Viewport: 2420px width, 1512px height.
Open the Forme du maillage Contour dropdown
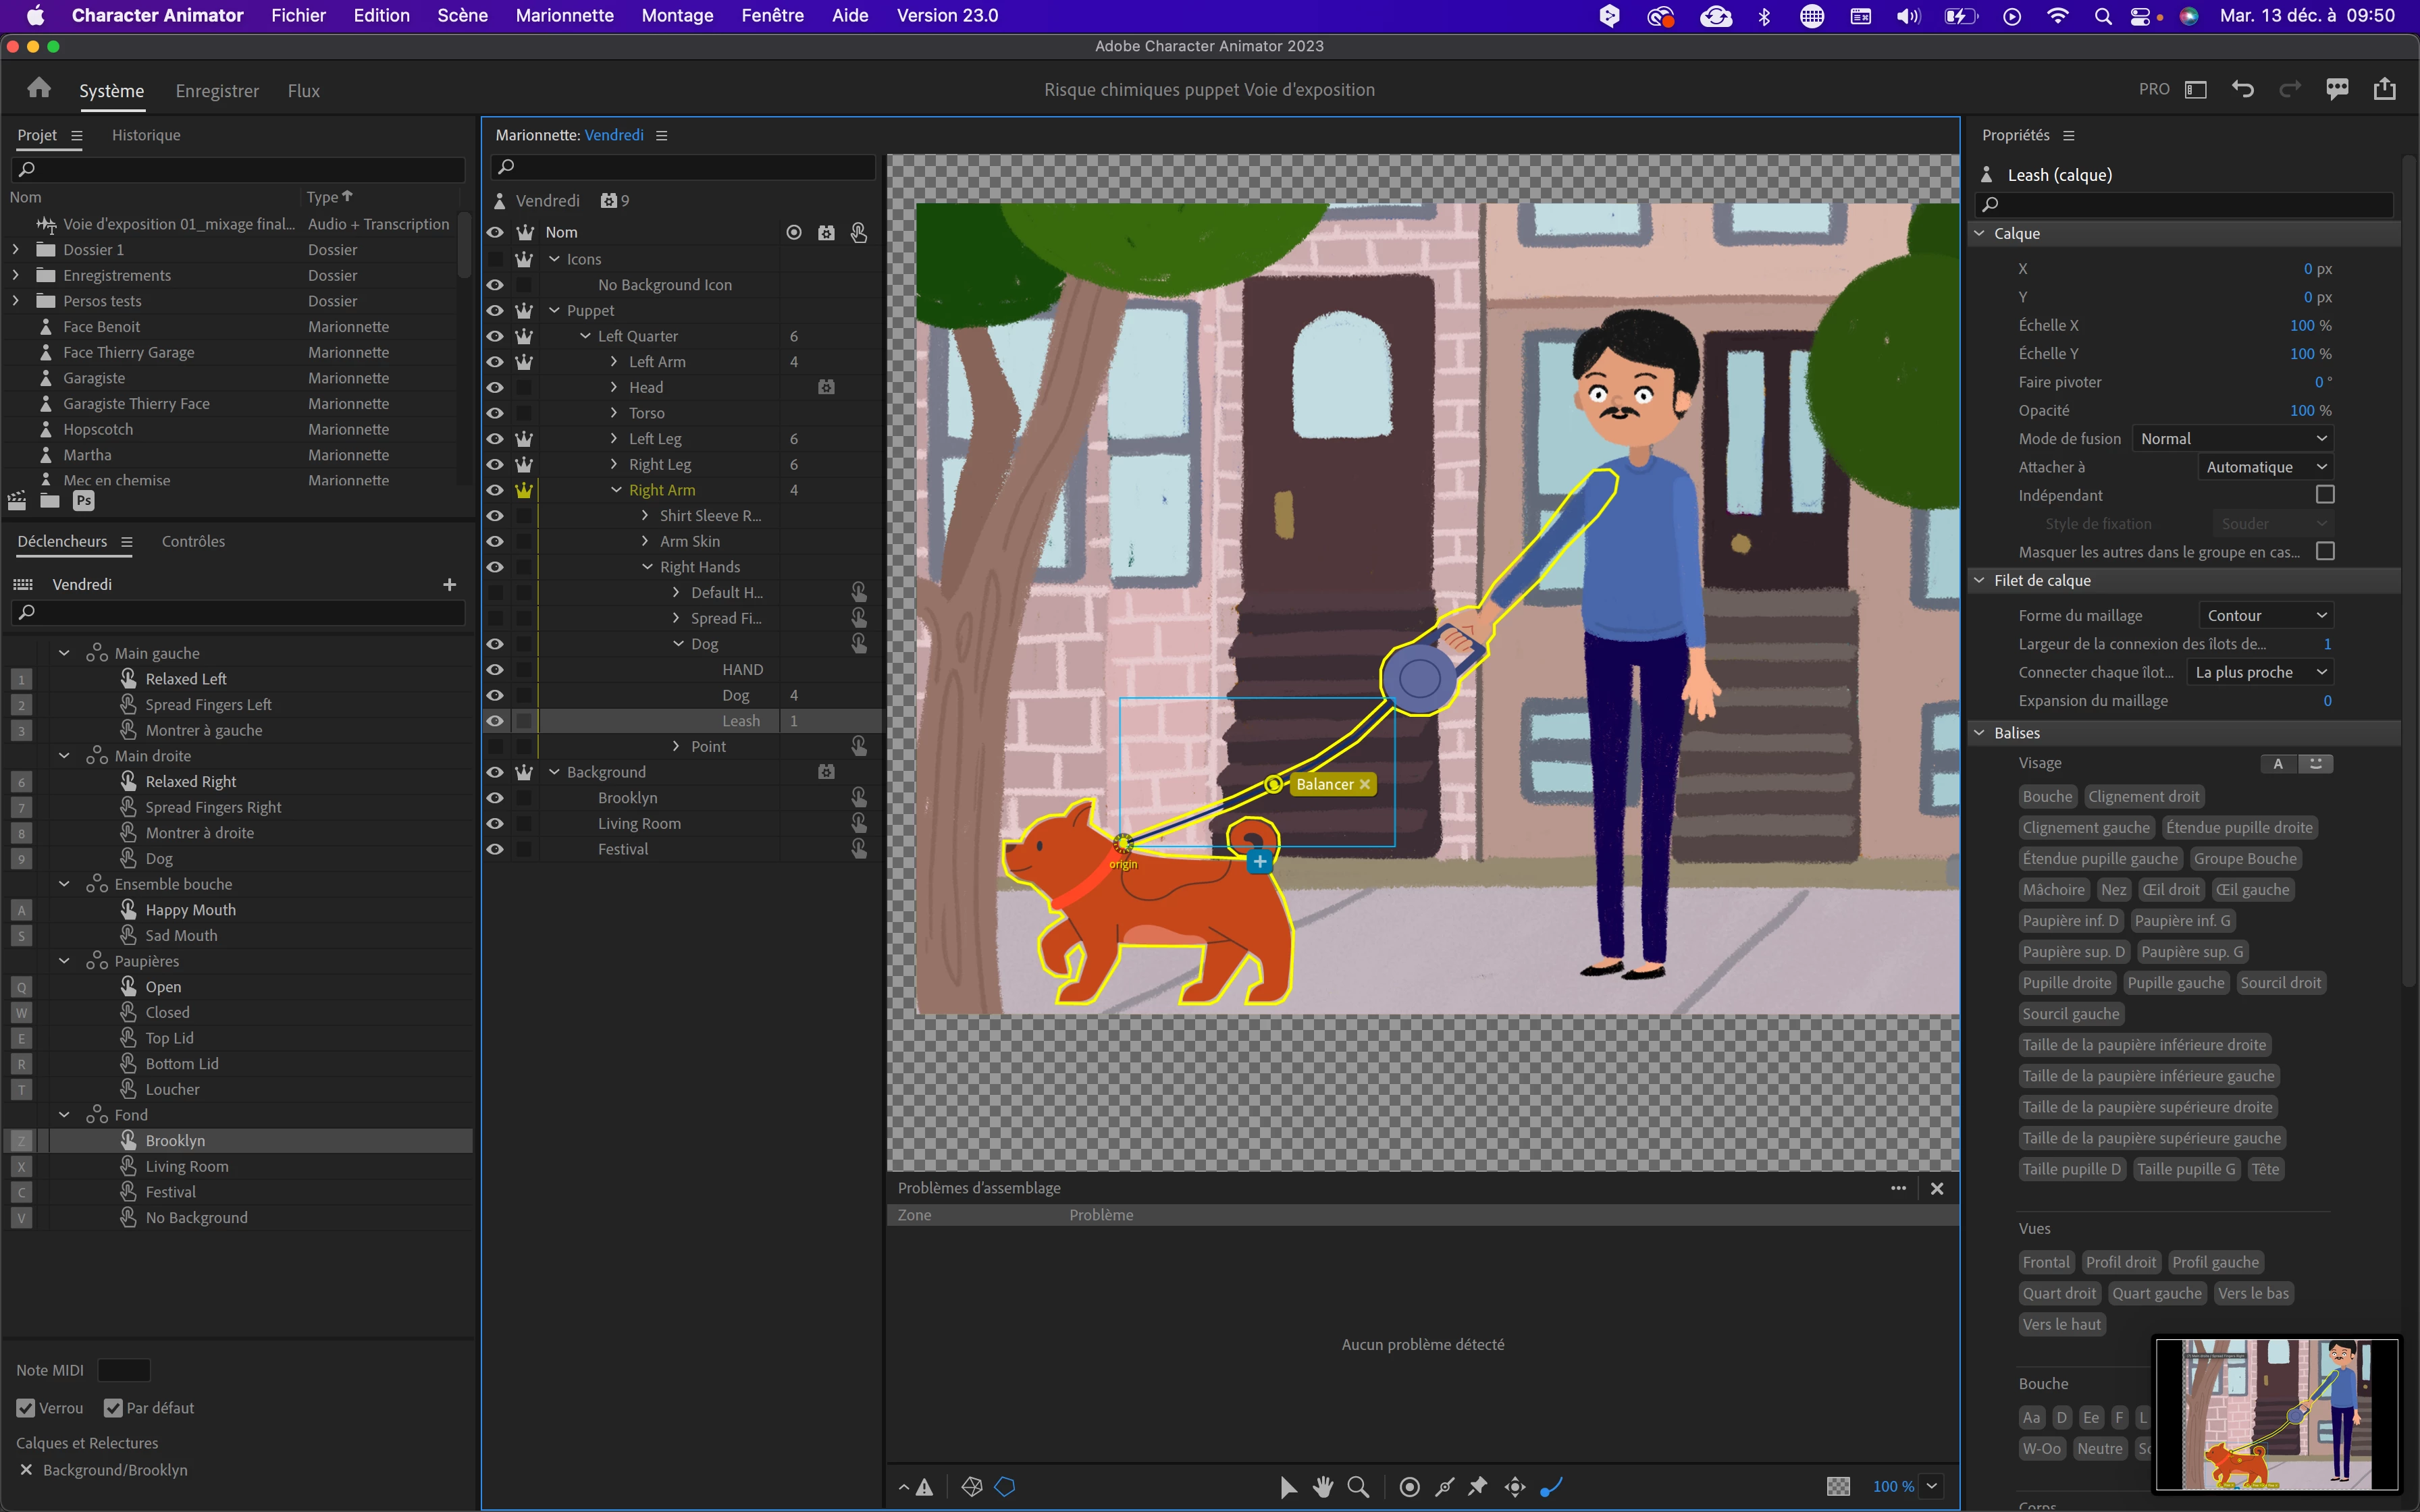click(2266, 616)
